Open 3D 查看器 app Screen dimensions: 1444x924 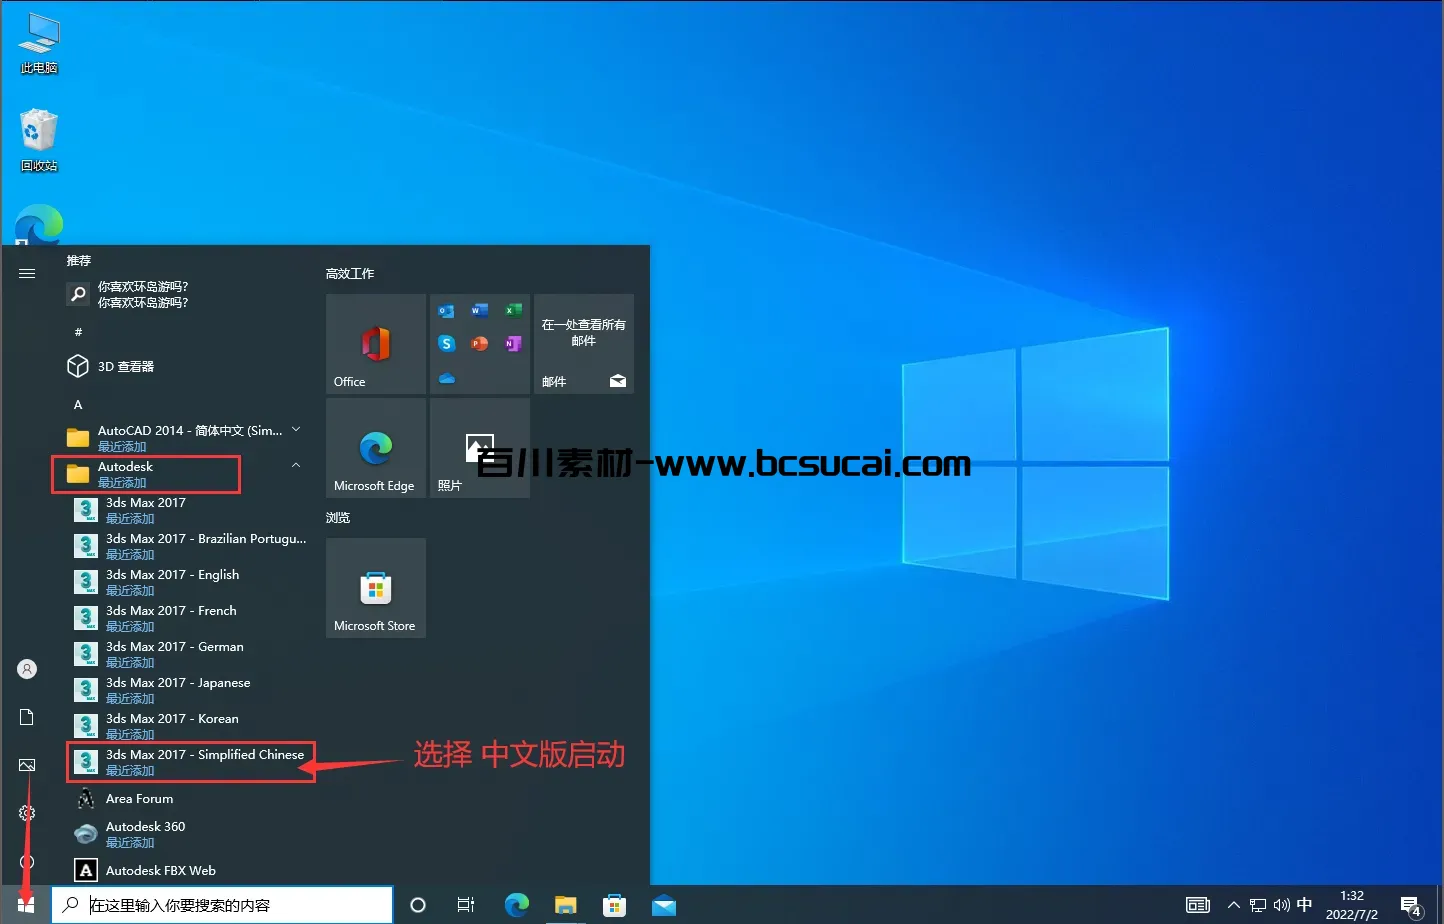pos(185,366)
